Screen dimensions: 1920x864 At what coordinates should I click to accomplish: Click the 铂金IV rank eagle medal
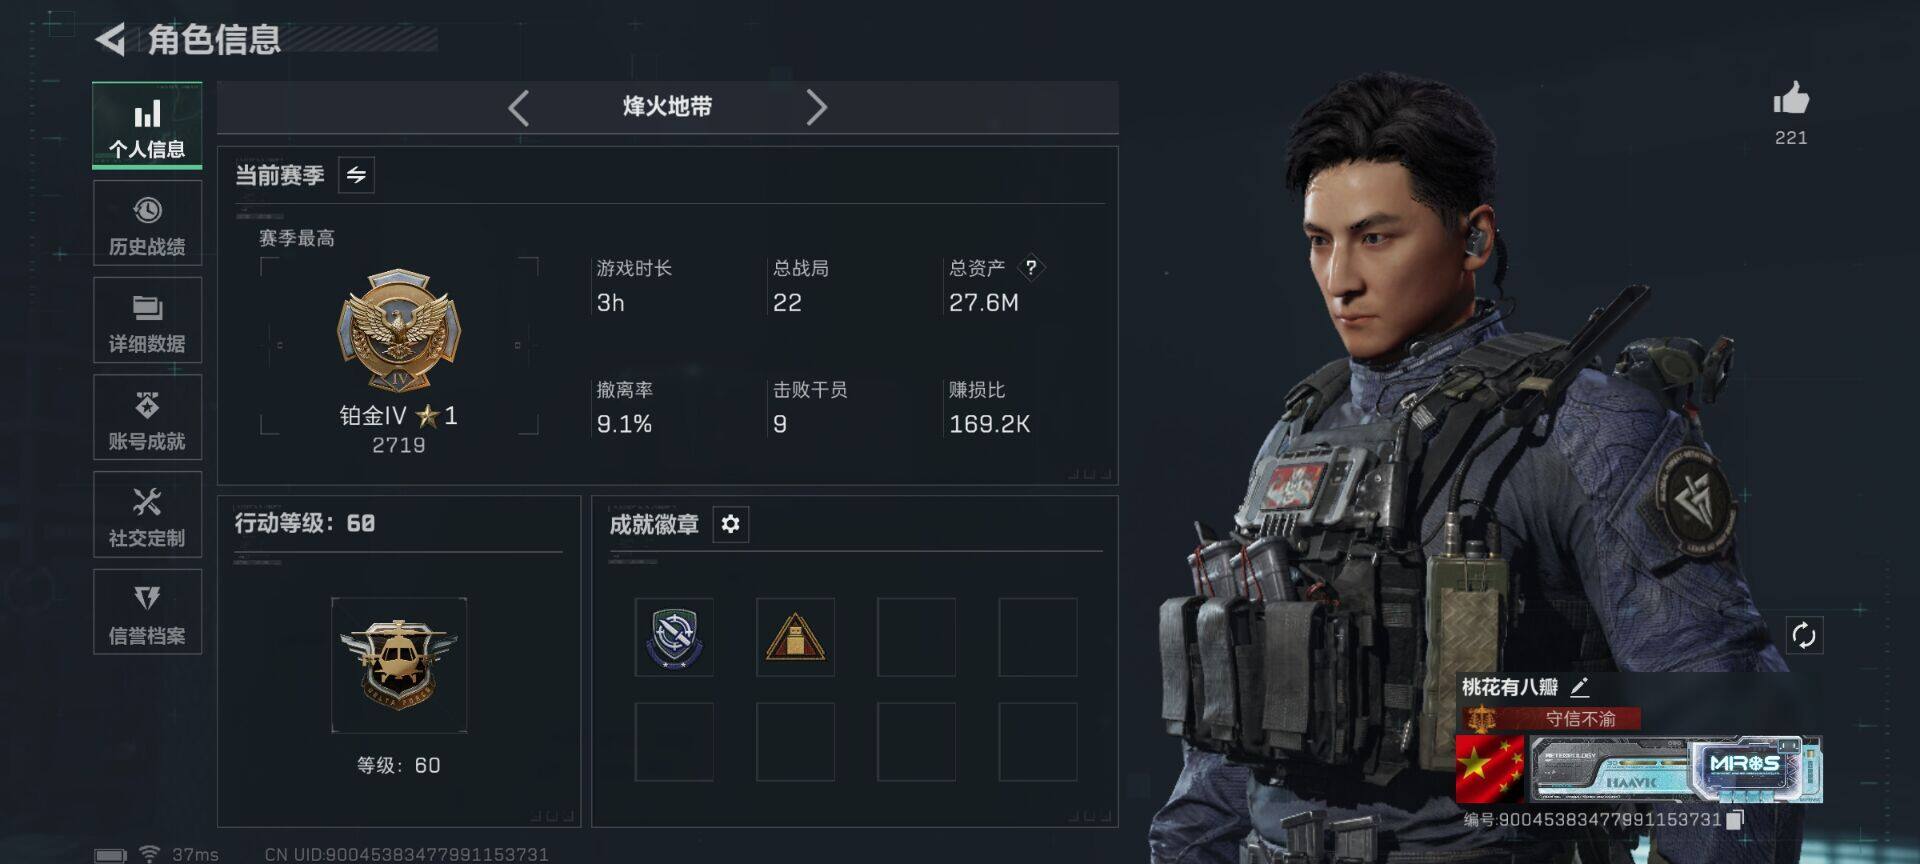399,330
